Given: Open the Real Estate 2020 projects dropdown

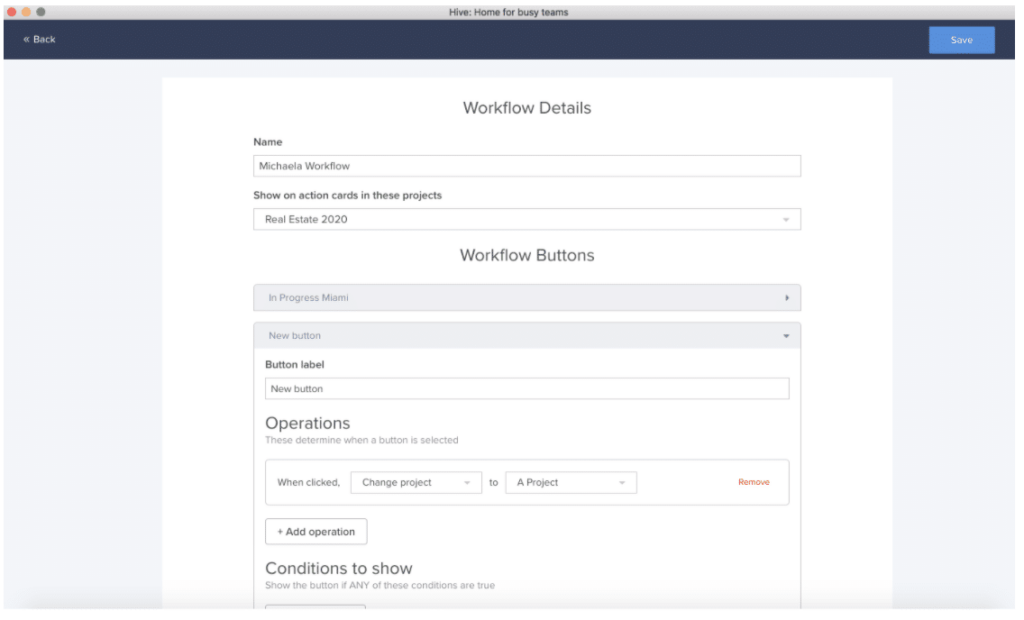Looking at the screenshot, I should tap(527, 218).
